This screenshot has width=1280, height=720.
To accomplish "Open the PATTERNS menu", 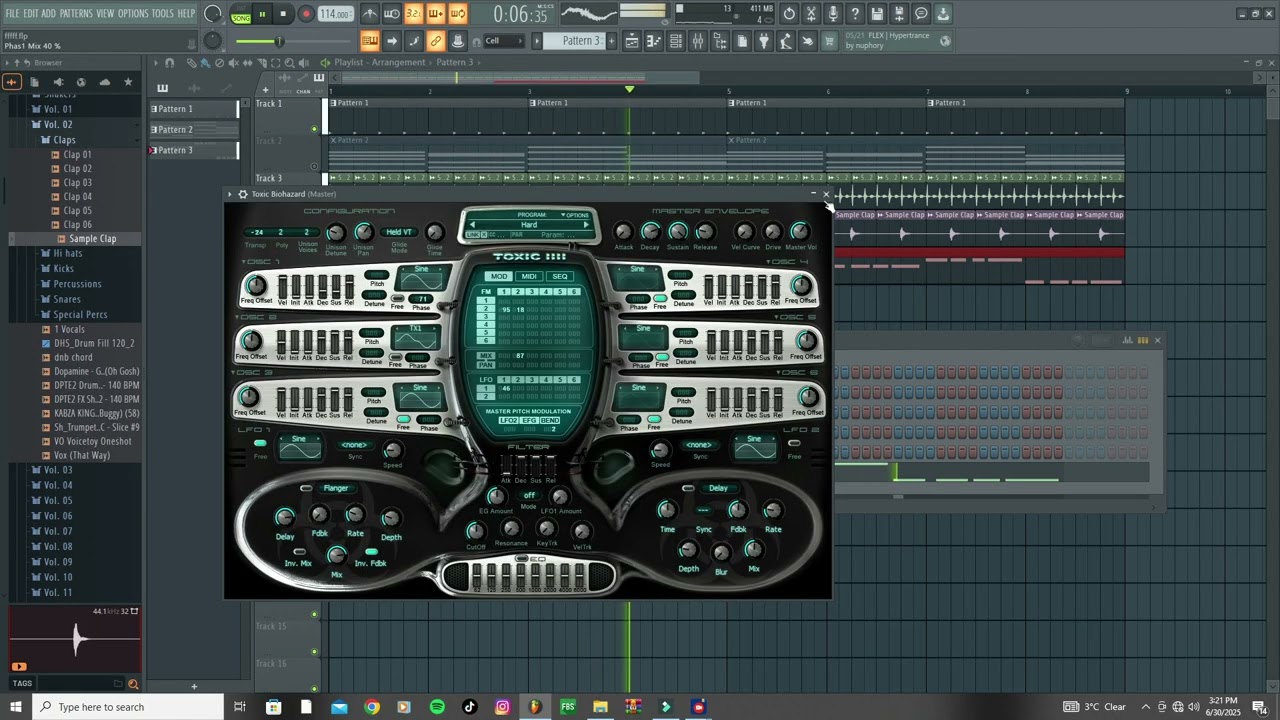I will pyautogui.click(x=76, y=14).
